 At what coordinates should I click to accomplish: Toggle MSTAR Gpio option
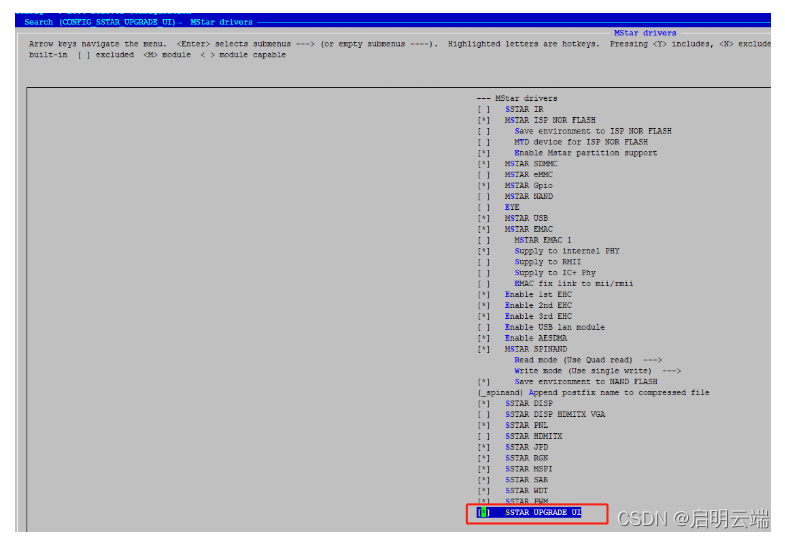pyautogui.click(x=484, y=186)
